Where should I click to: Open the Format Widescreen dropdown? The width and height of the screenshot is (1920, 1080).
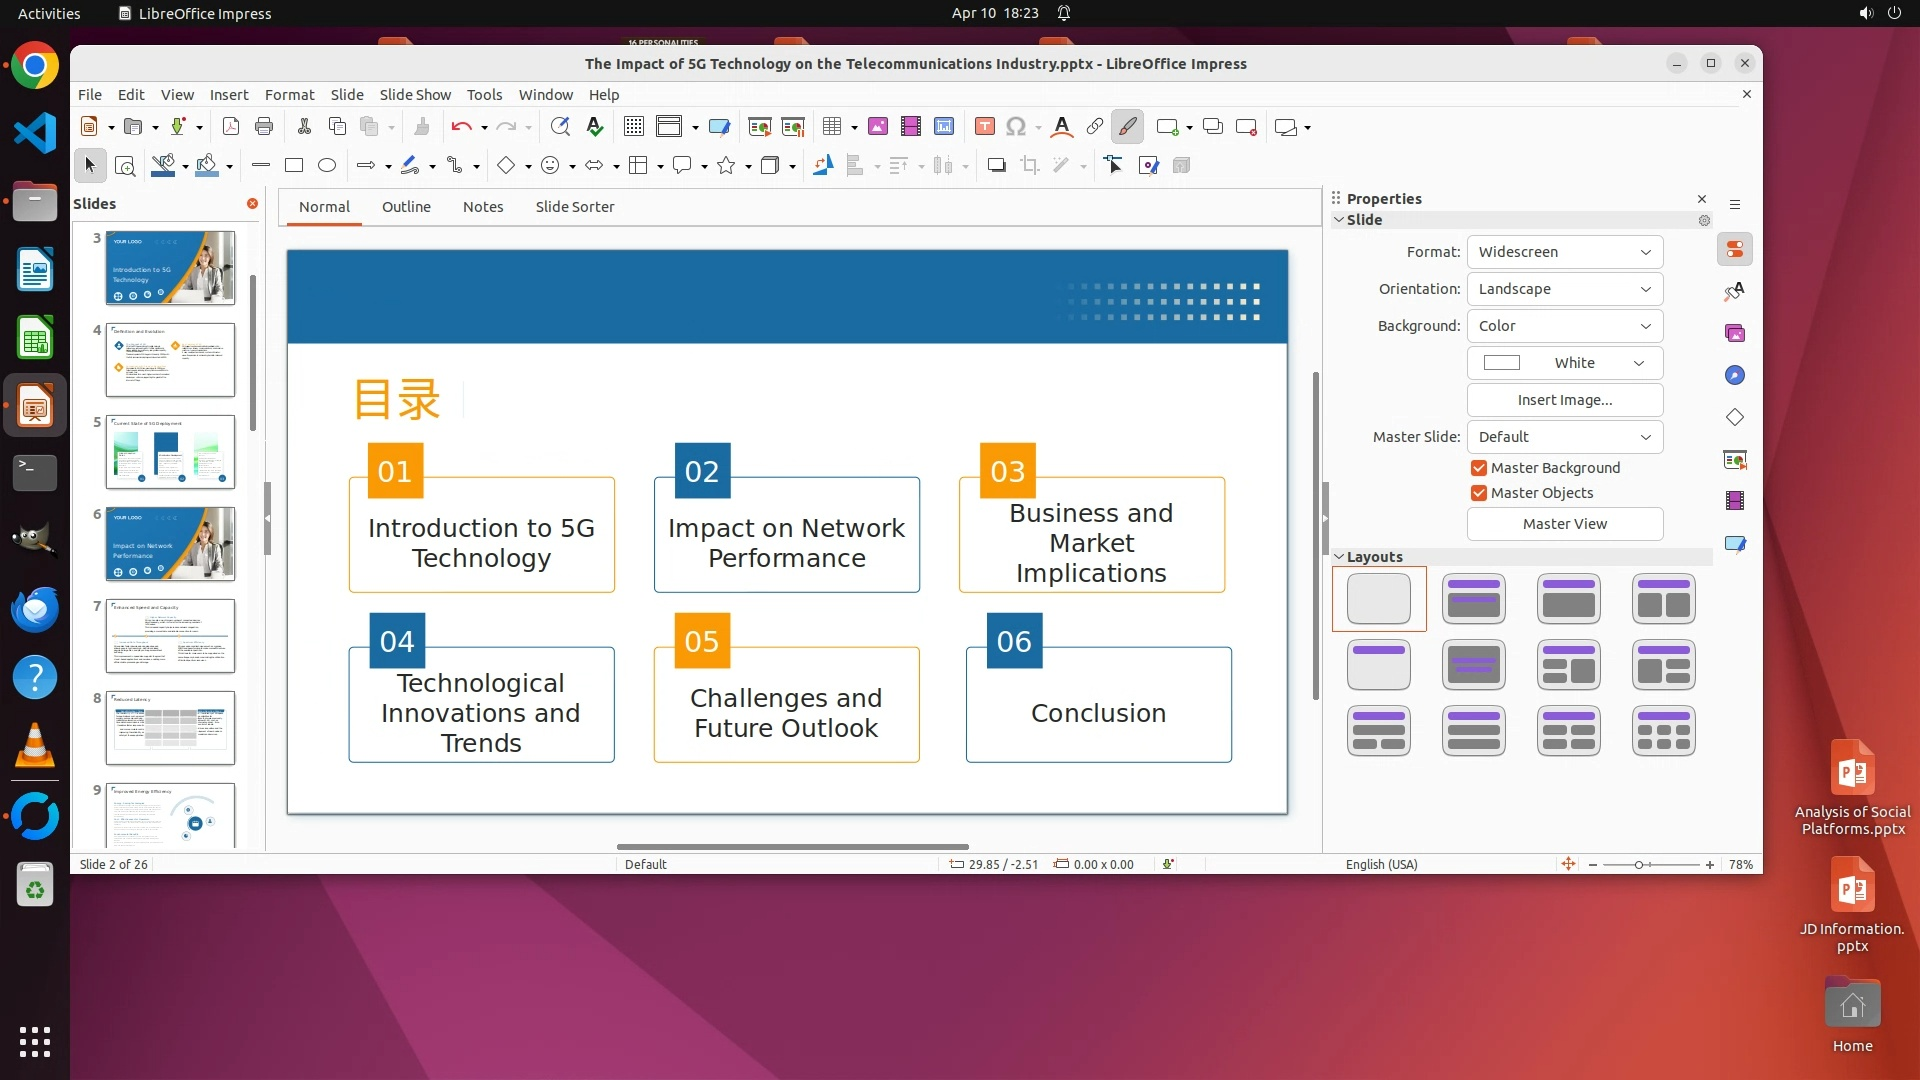[x=1564, y=252]
